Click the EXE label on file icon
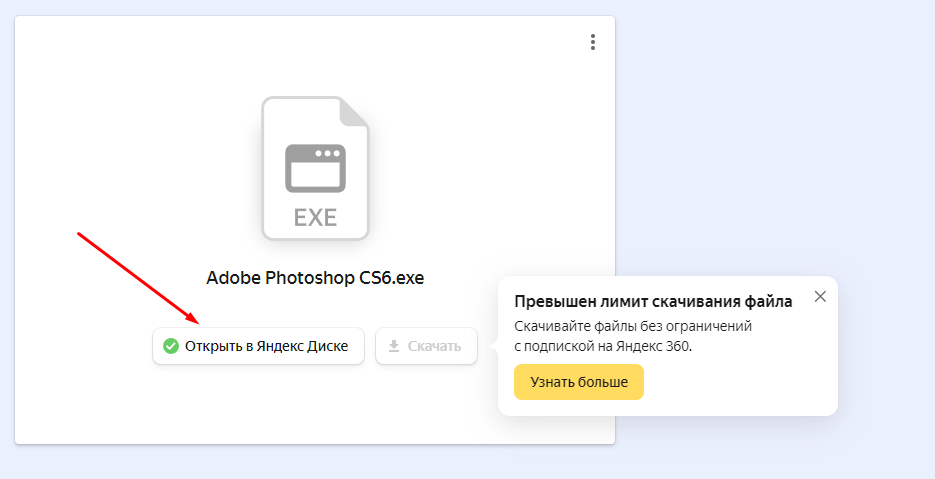This screenshot has height=479, width=935. [x=315, y=217]
